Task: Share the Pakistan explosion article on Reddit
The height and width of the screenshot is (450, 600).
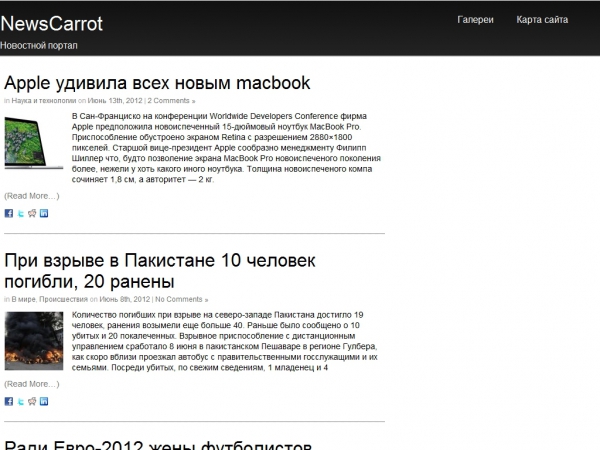Action: tap(32, 401)
